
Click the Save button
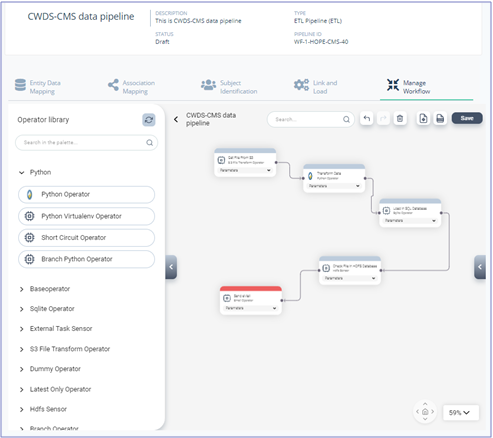click(467, 118)
